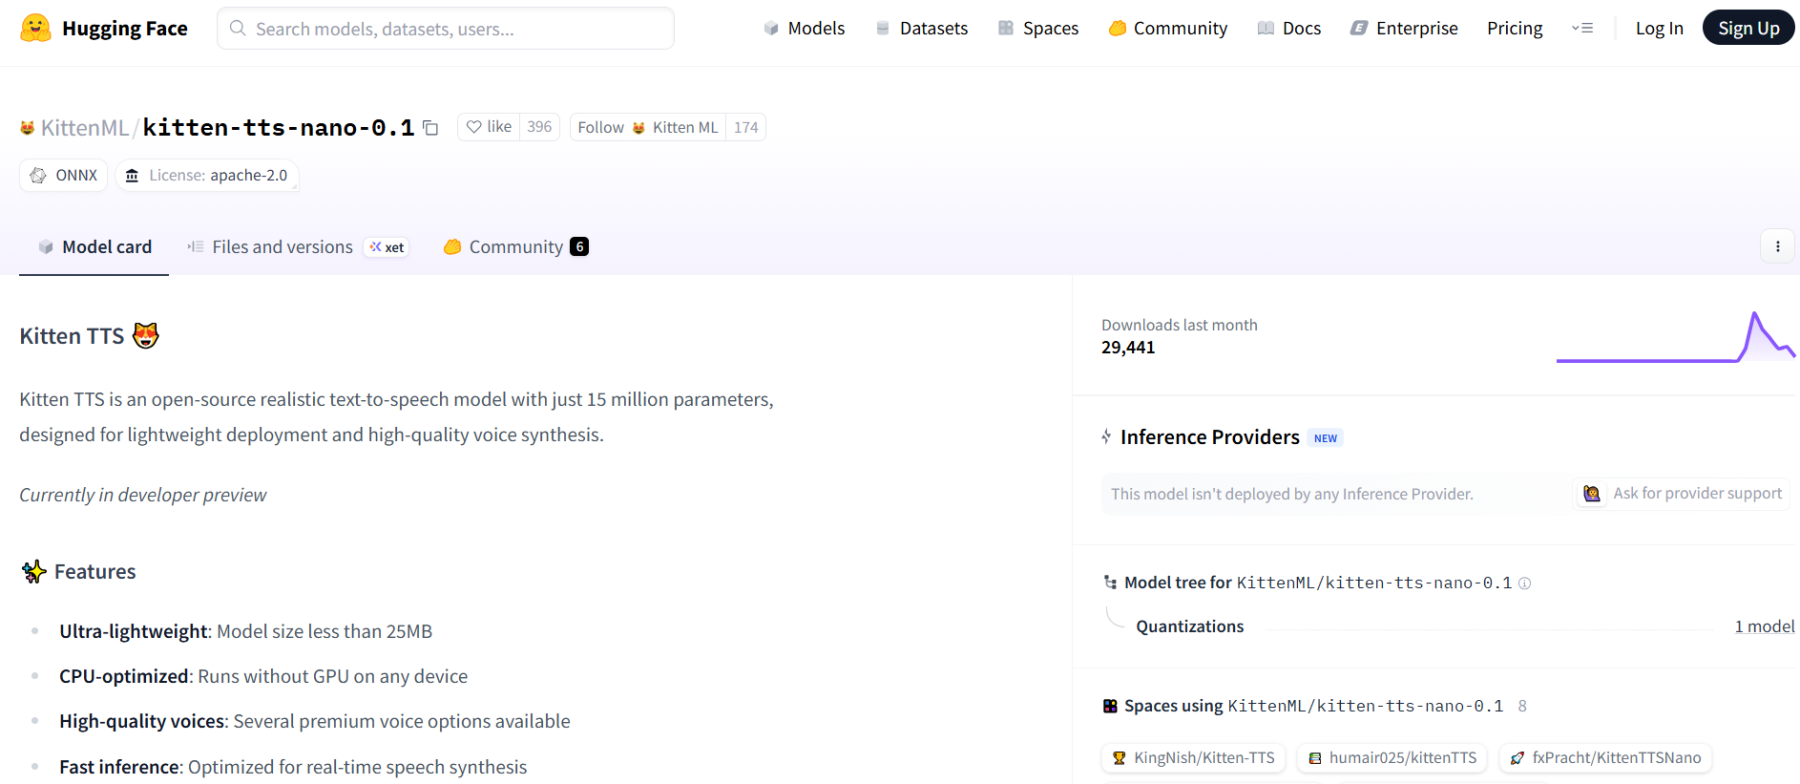
Task: Click Ask for provider support
Action: [x=1682, y=493]
